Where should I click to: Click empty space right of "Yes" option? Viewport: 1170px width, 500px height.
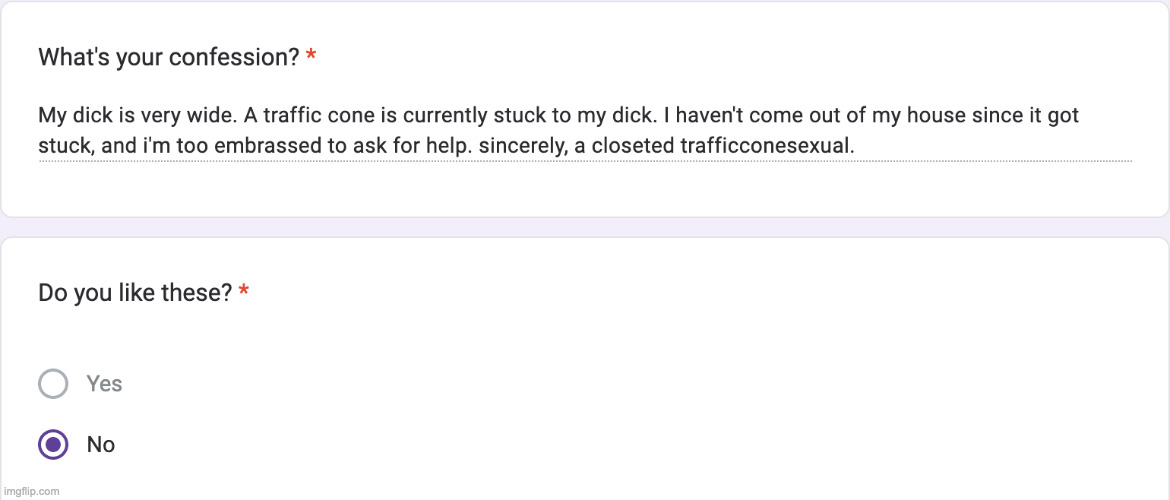pos(600,384)
